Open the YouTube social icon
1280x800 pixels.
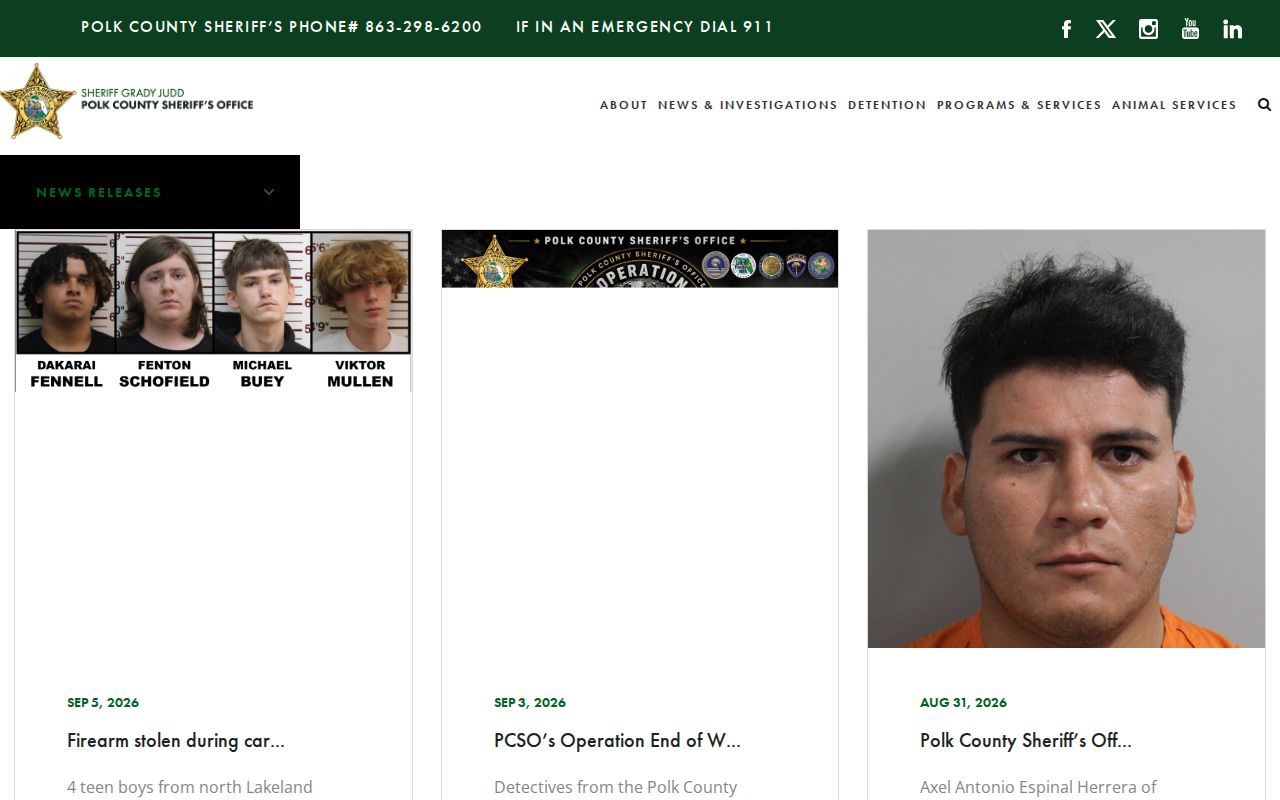[x=1190, y=28]
